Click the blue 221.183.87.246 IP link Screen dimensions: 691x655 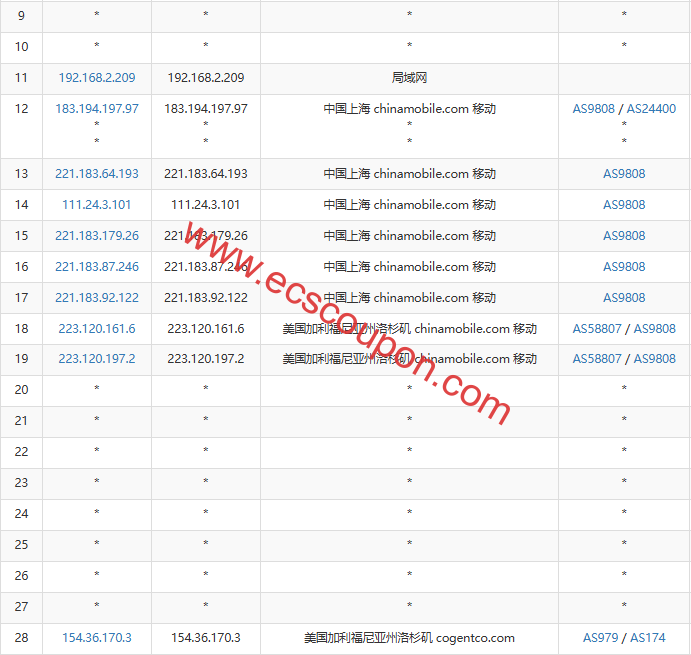click(97, 267)
